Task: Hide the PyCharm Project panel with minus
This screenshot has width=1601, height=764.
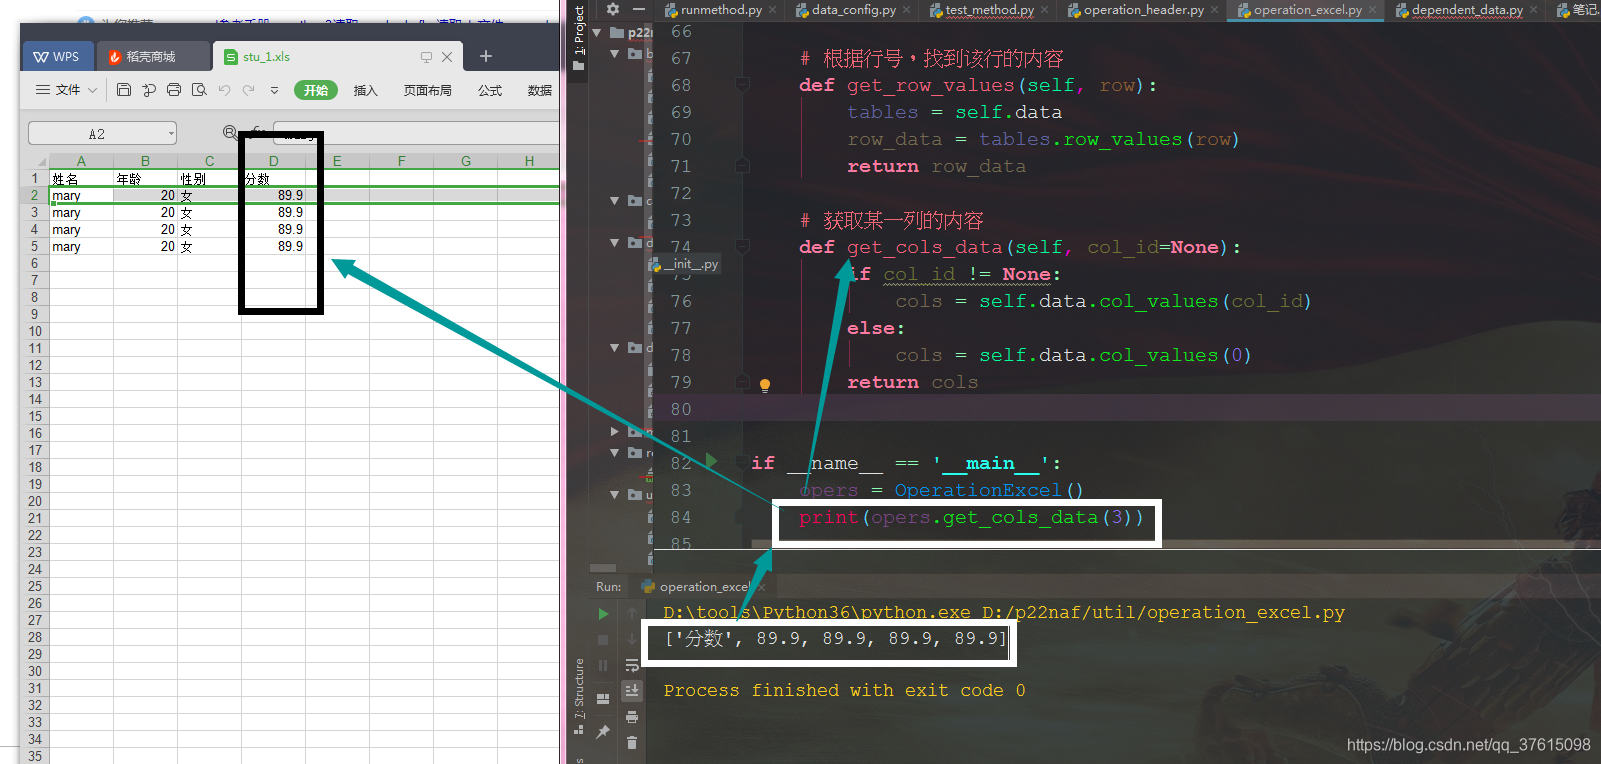Action: click(x=638, y=9)
